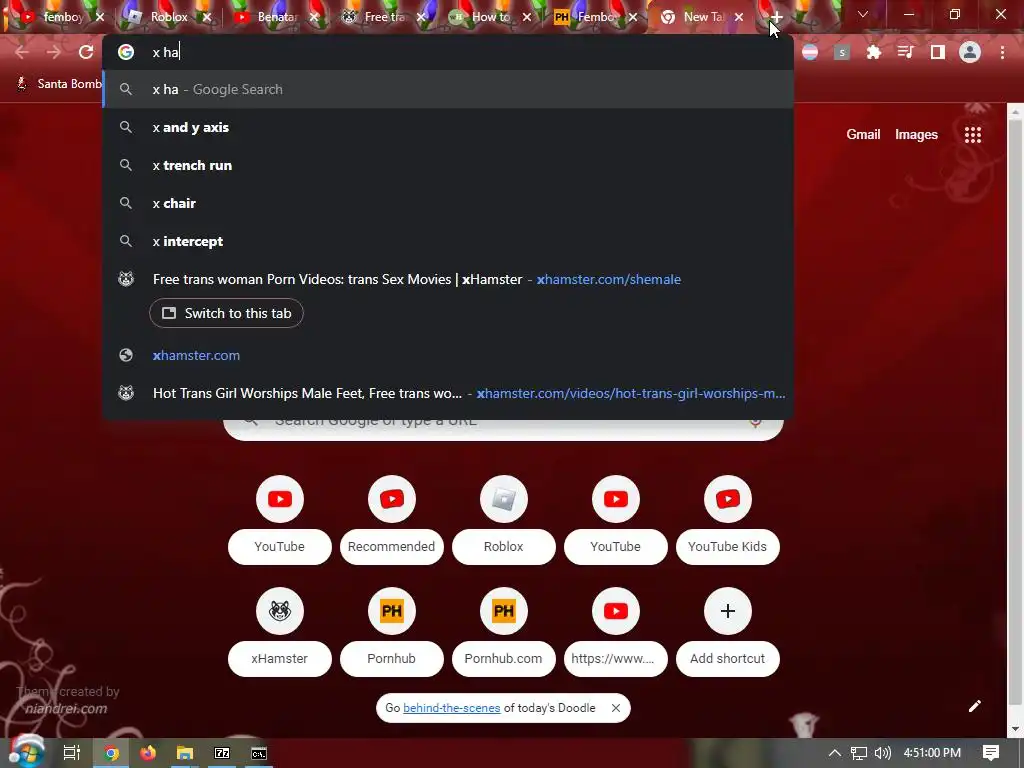Reload the page with the refresh icon

click(86, 52)
